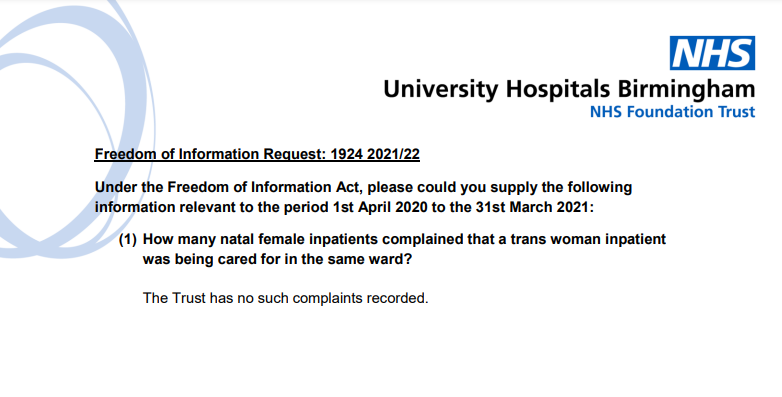782x397 pixels.
Task: Click the words 'supply the following'
Action: point(561,188)
